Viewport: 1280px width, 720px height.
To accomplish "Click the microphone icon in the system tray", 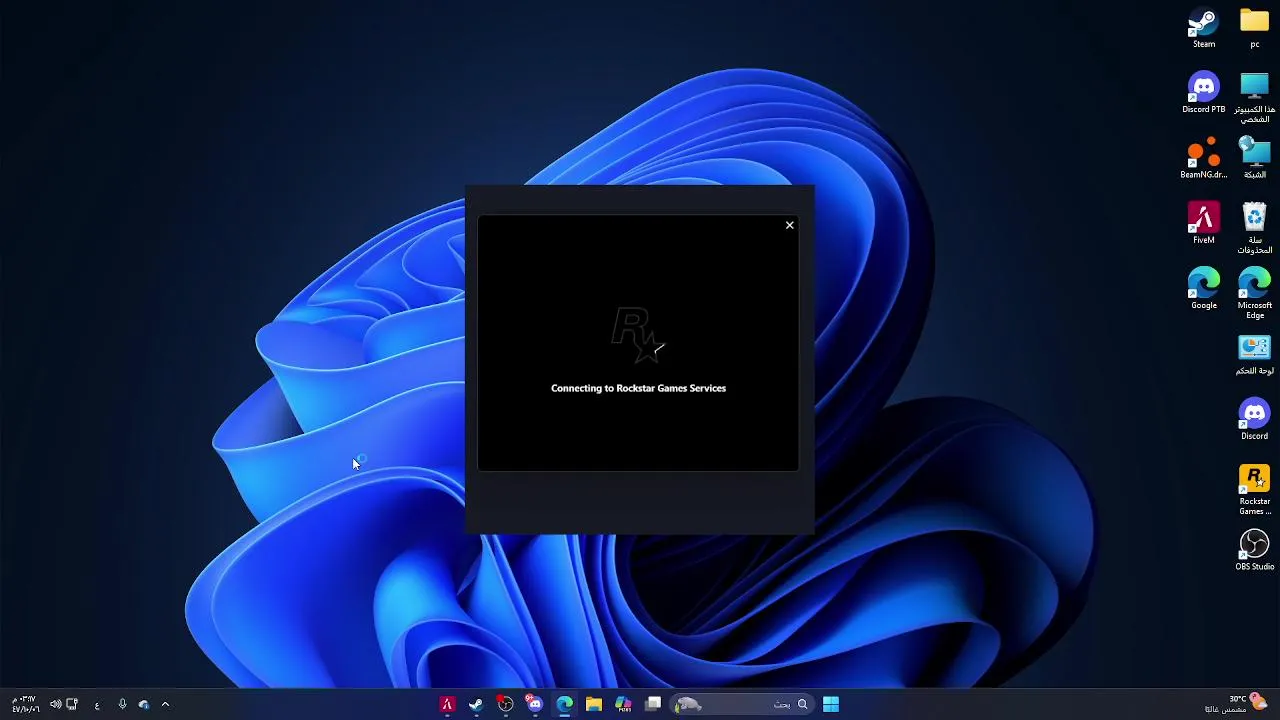I will click(122, 705).
